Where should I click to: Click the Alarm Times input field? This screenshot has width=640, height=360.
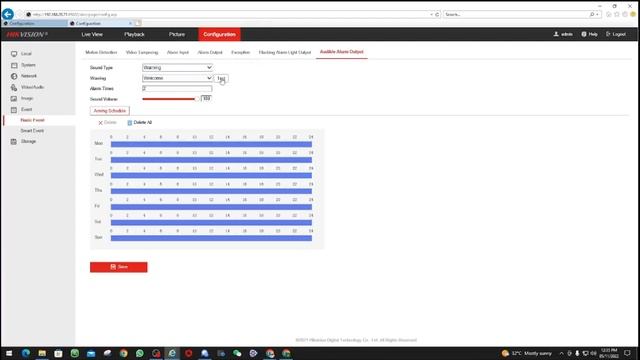(x=177, y=89)
